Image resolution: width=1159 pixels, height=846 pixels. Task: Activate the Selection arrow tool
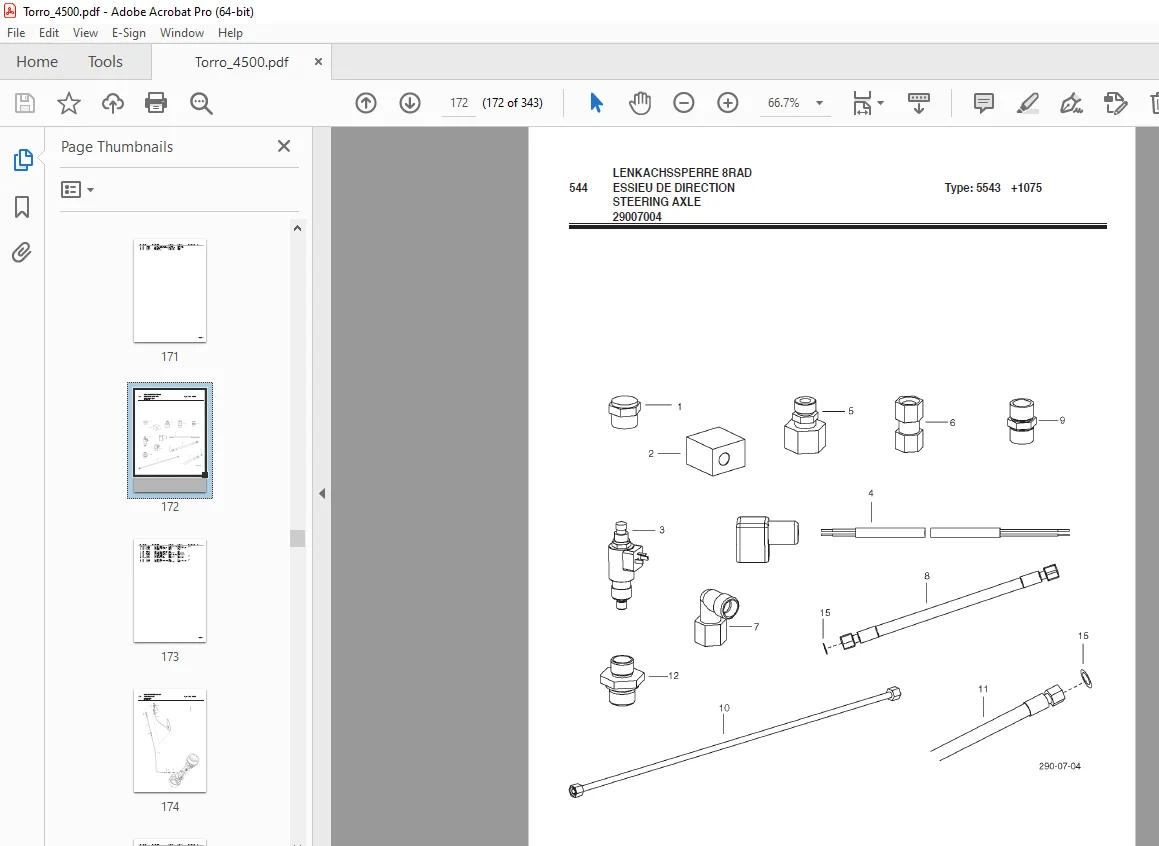(597, 103)
